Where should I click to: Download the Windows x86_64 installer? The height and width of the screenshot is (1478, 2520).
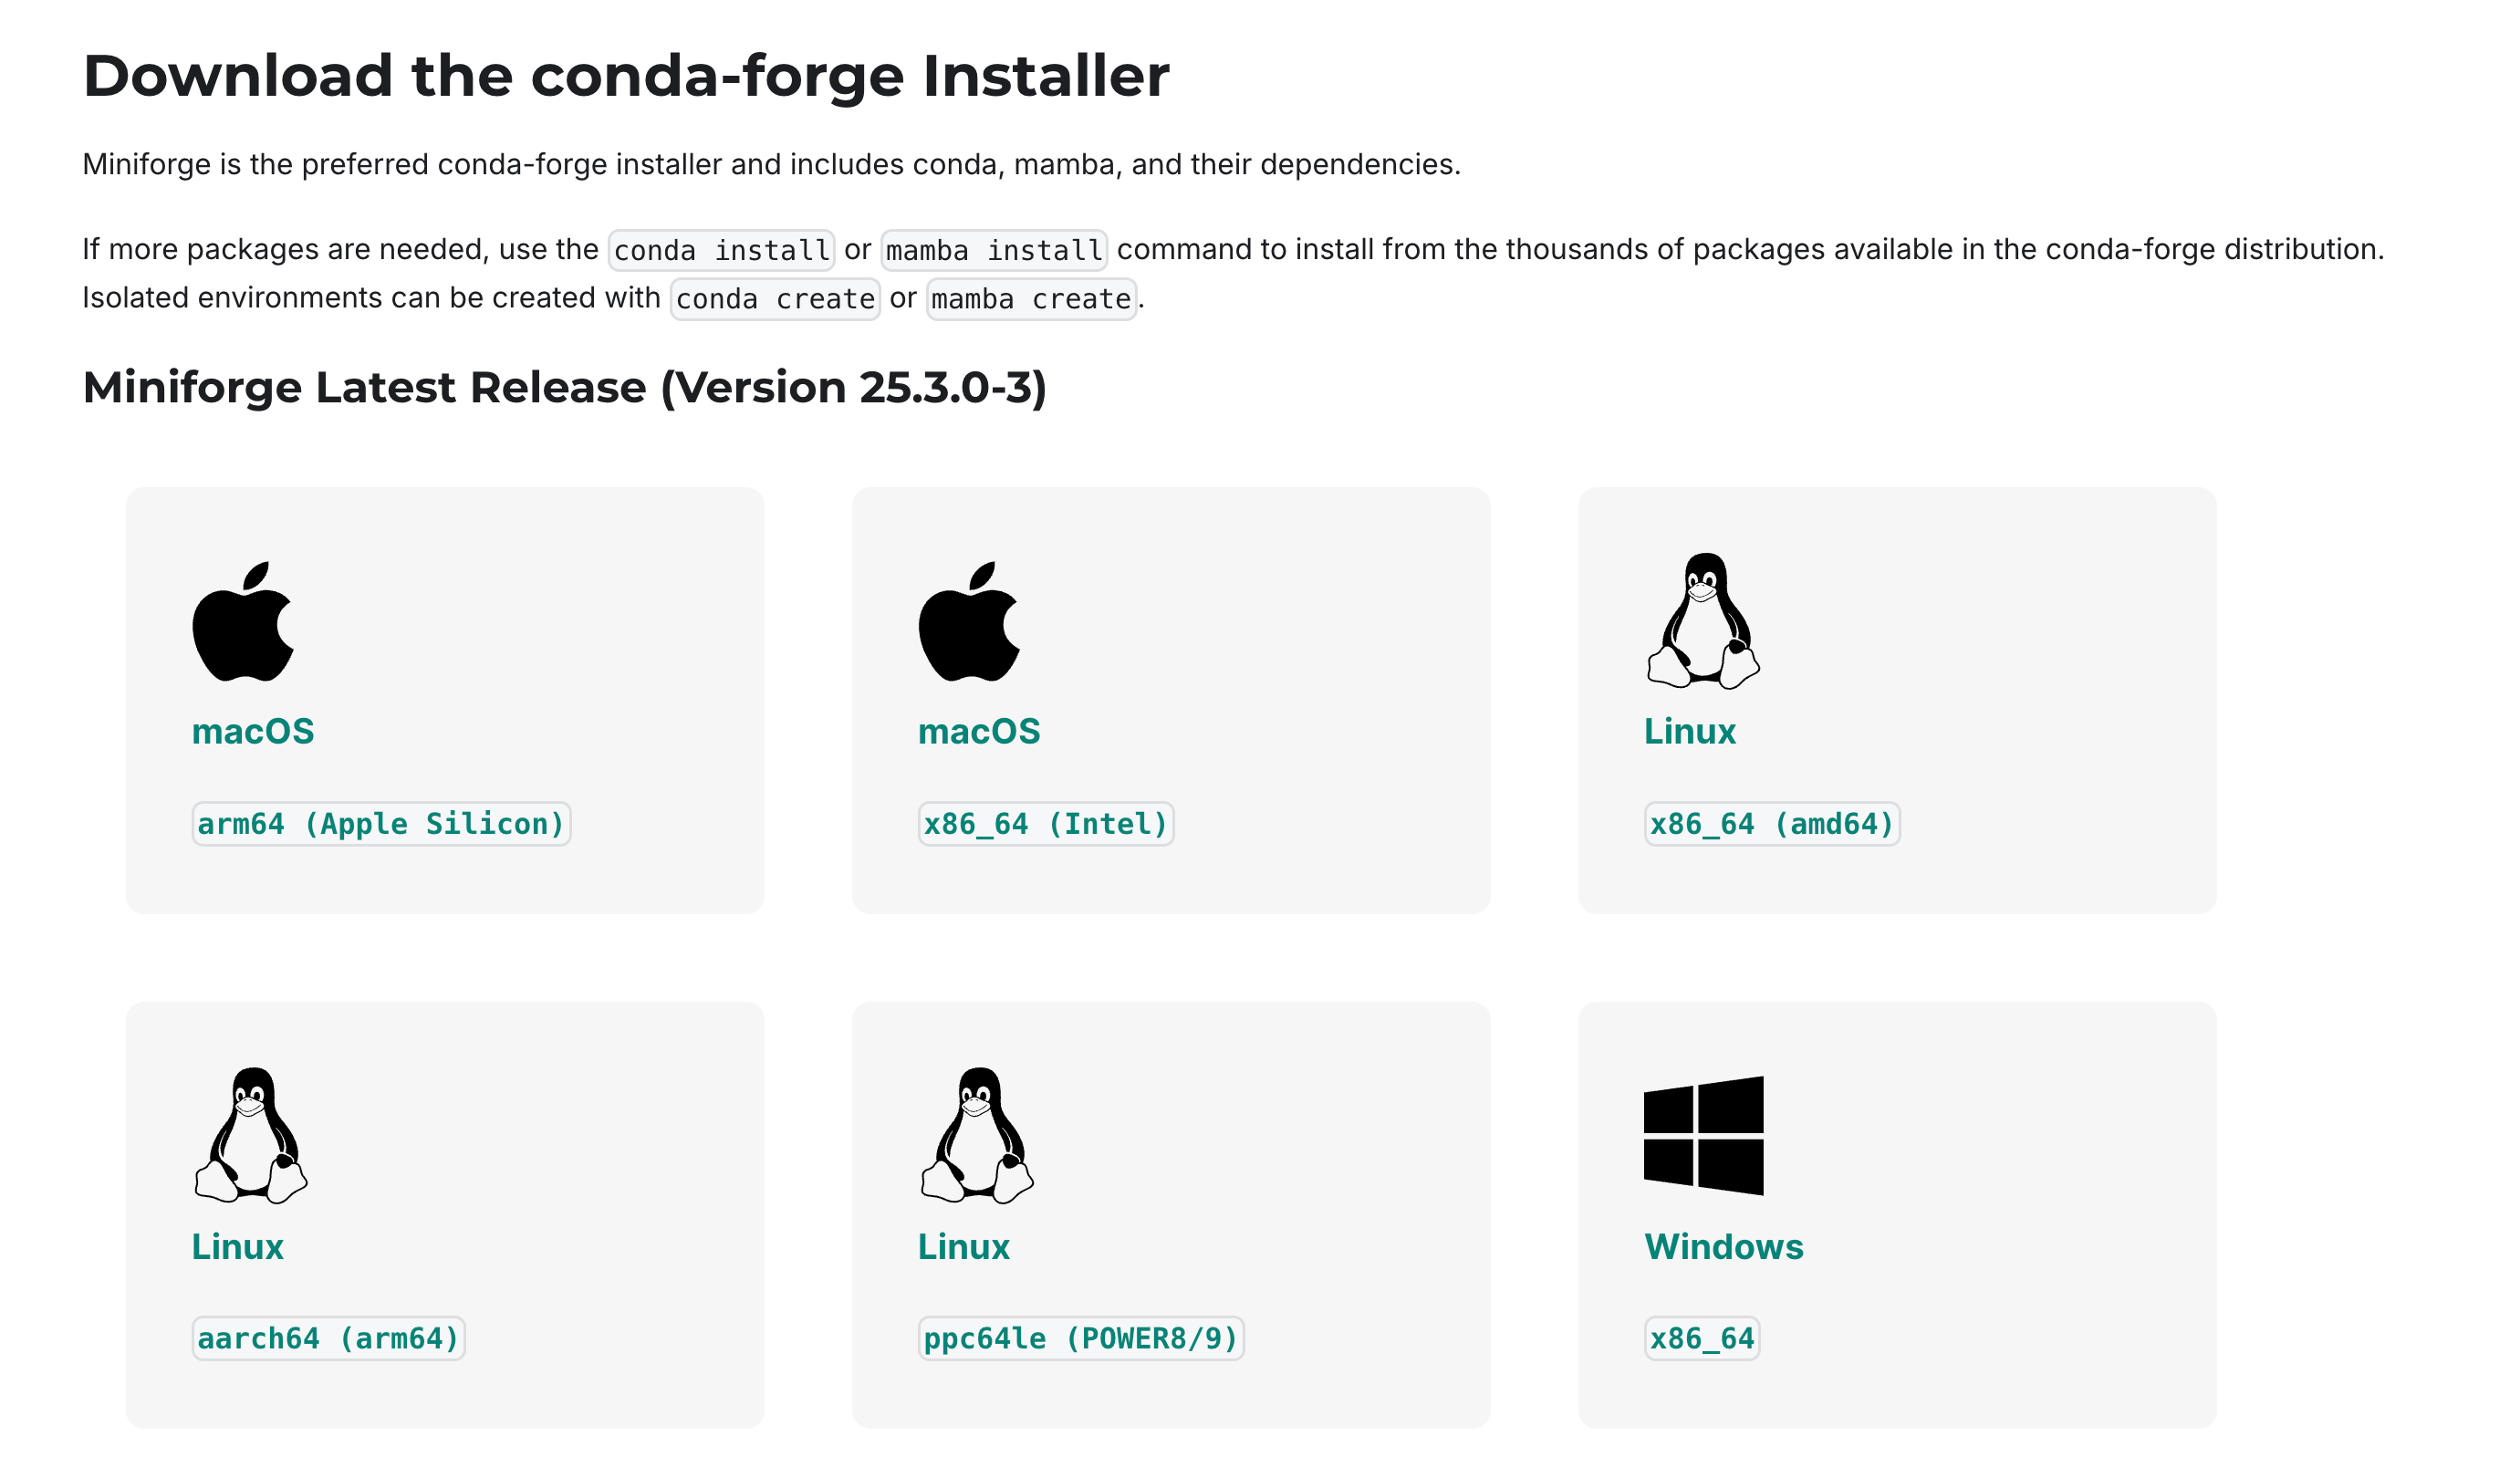1702,1338
